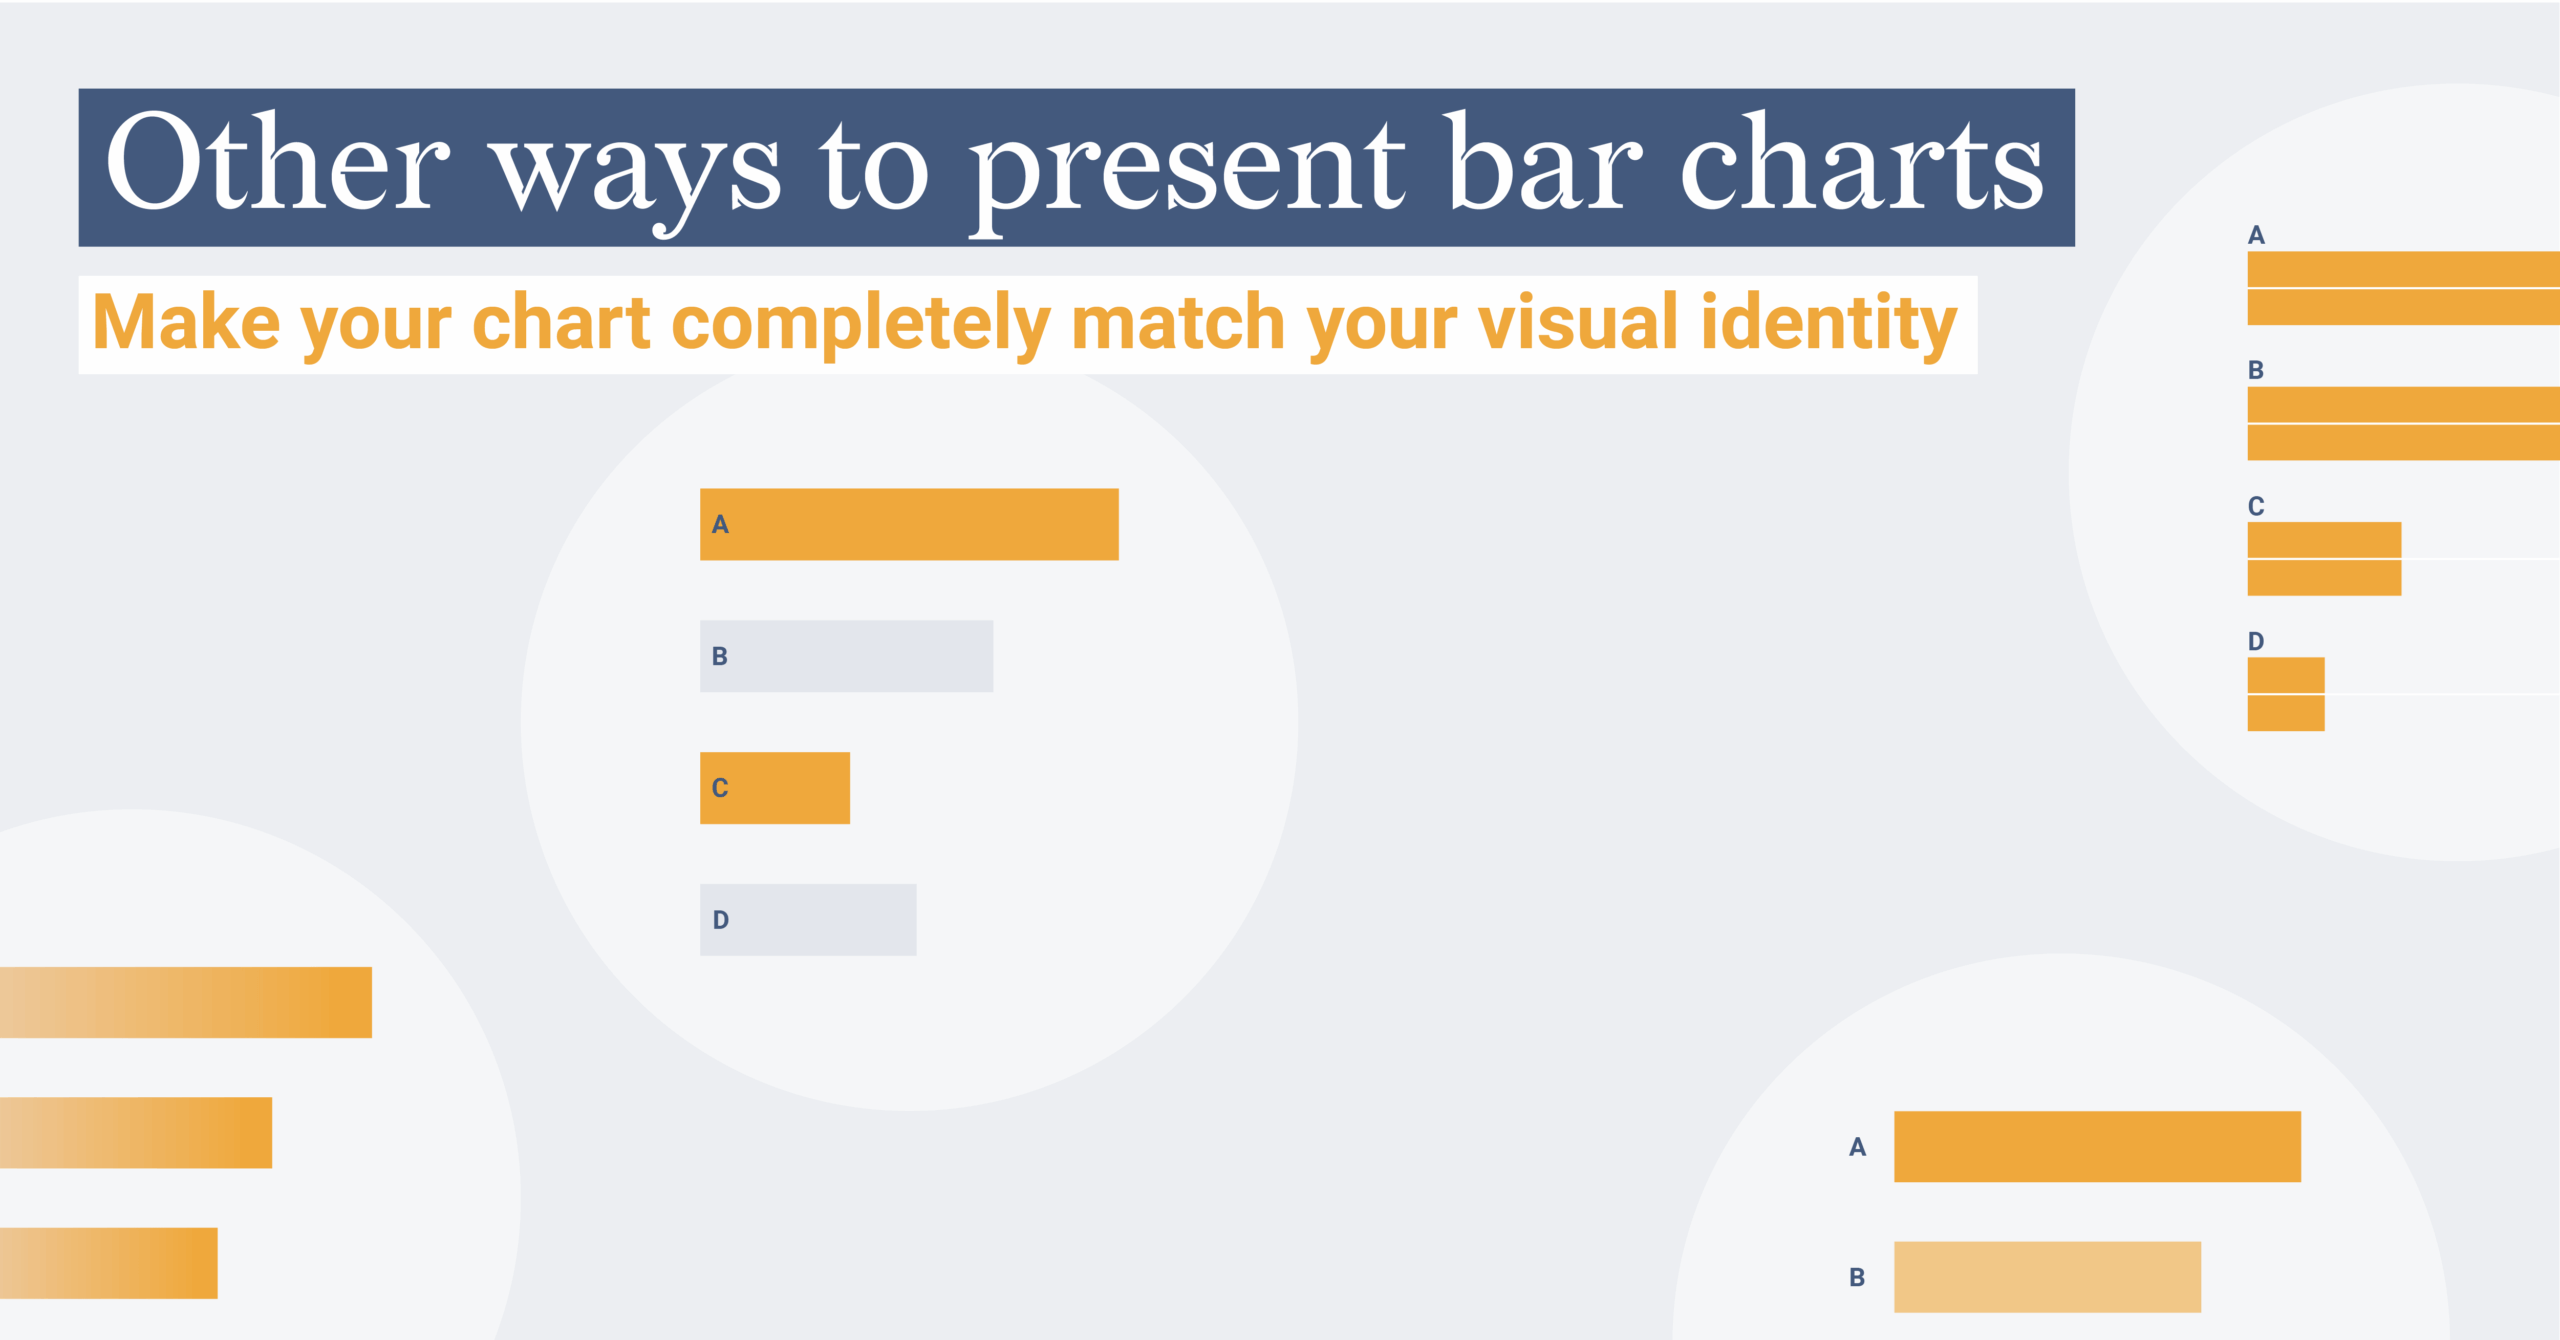This screenshot has width=2560, height=1340.
Task: Click label A beside the bottom-right chart bar
Action: pos(1857,1147)
